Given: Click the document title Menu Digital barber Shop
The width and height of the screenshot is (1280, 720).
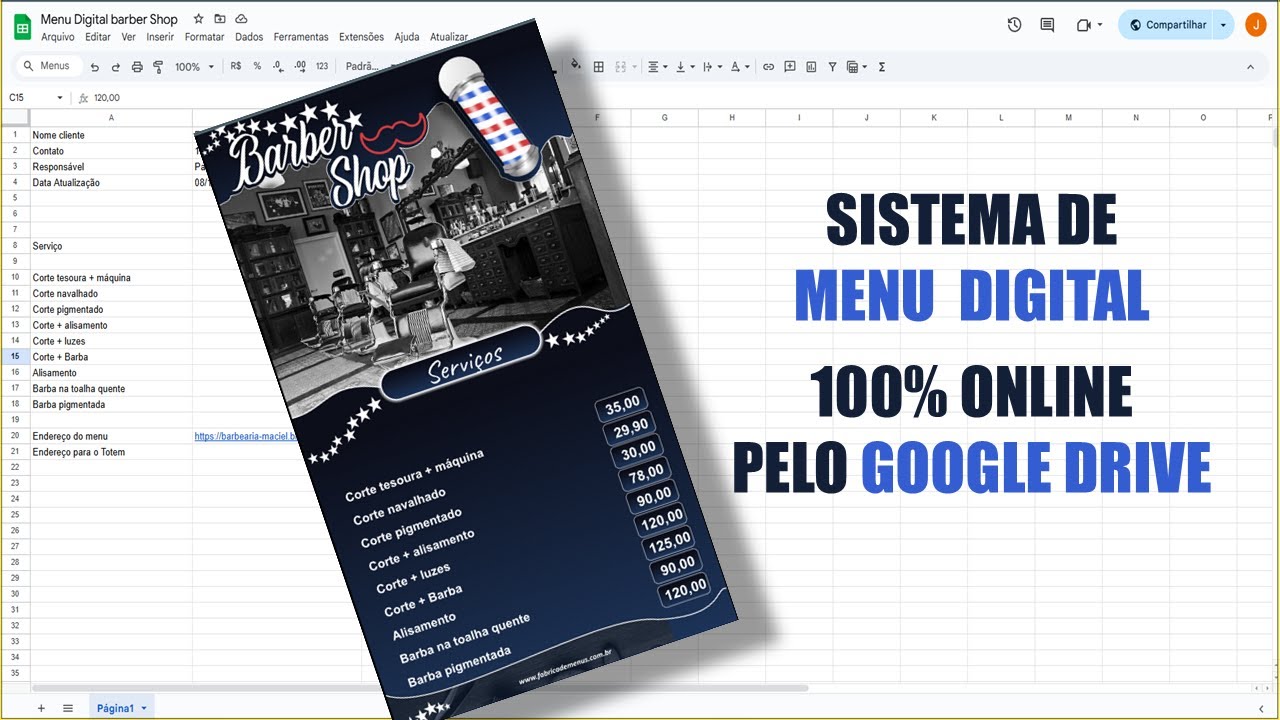Looking at the screenshot, I should 109,19.
